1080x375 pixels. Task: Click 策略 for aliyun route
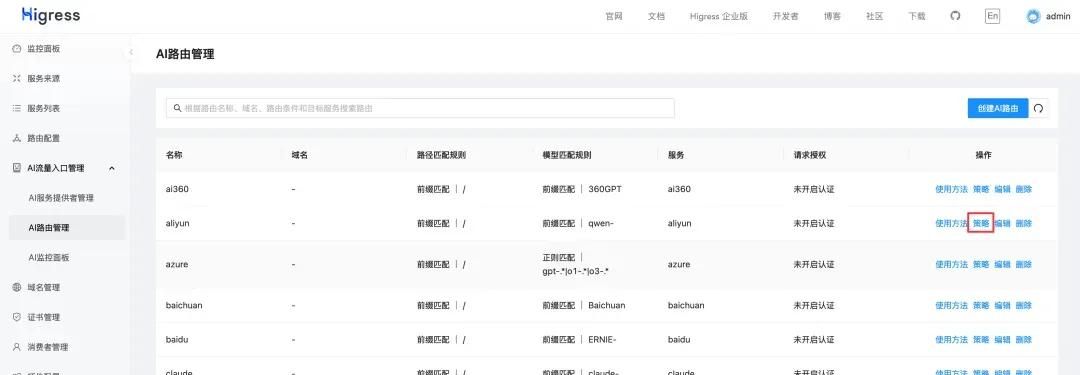(x=981, y=223)
